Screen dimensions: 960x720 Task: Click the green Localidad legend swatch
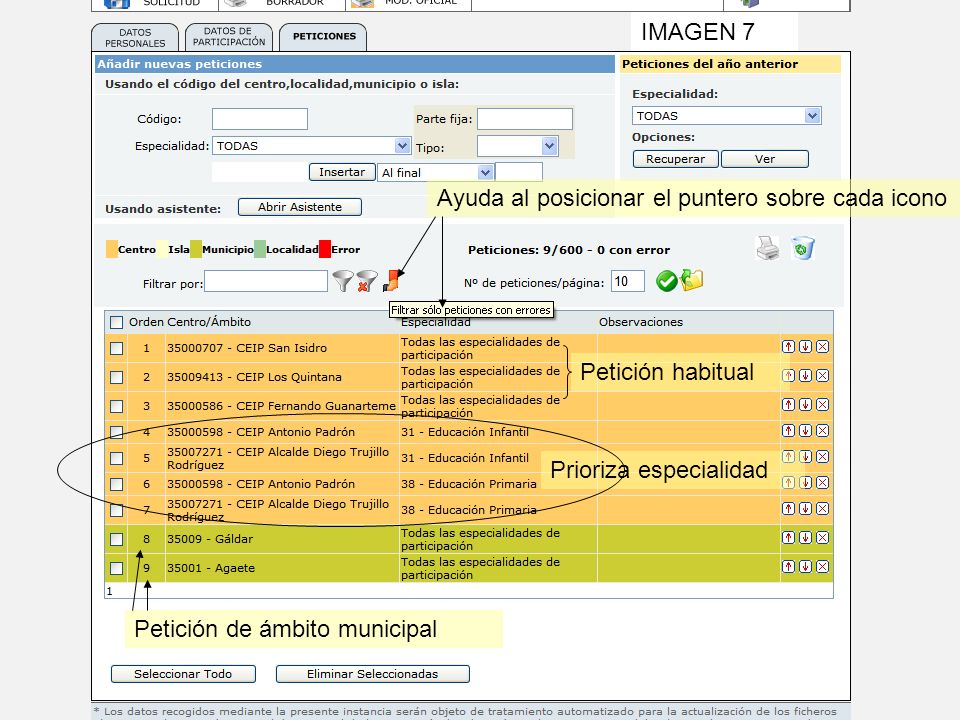pos(260,249)
